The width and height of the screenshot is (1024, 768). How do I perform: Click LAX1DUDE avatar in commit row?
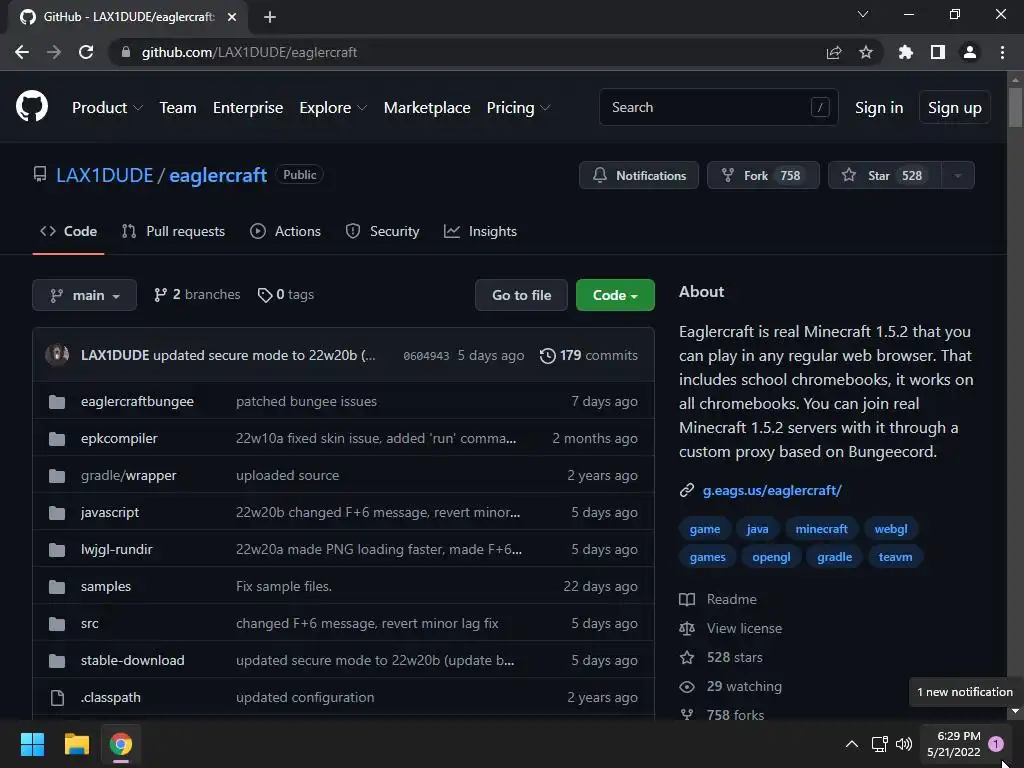[57, 355]
